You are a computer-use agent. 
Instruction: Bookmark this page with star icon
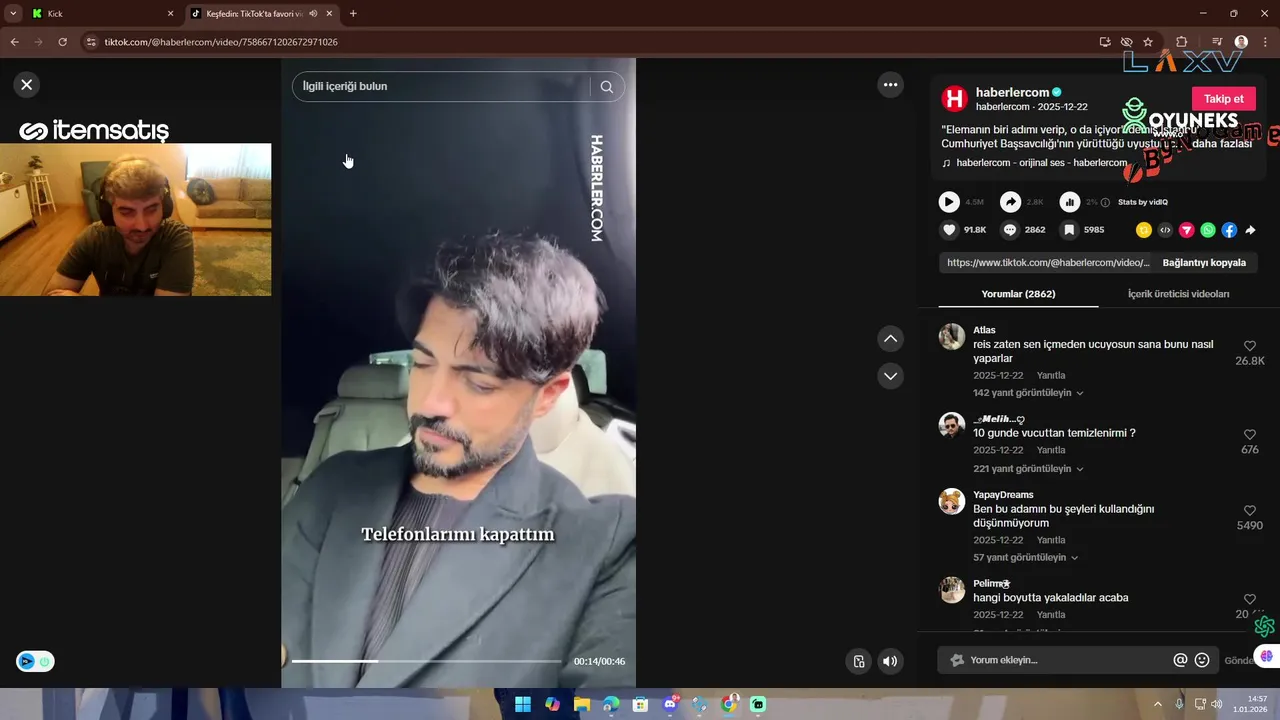pyautogui.click(x=1148, y=42)
